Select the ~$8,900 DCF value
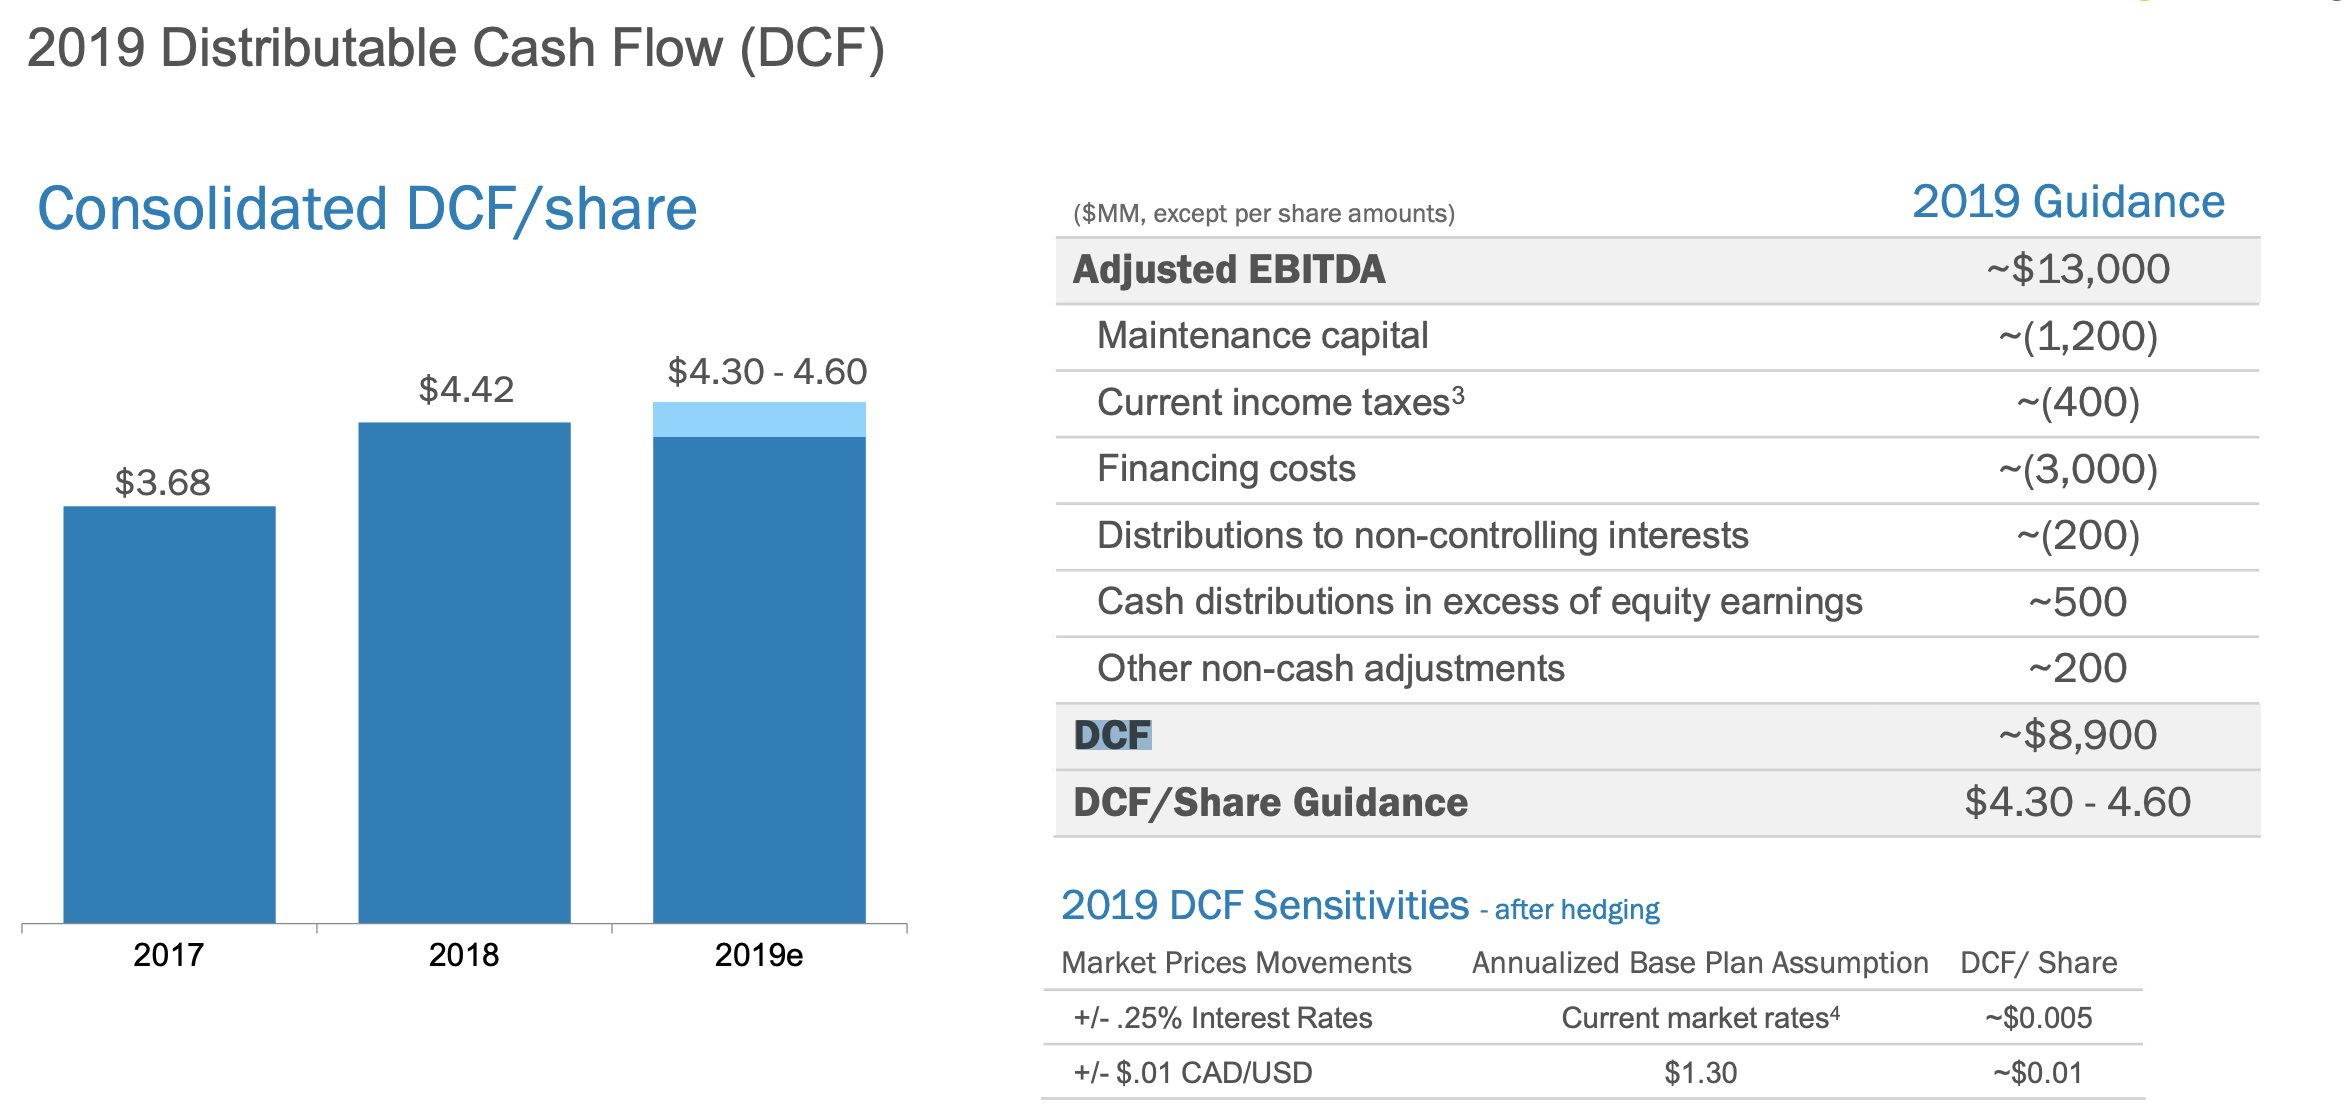The image size is (2344, 1118). pyautogui.click(x=2077, y=736)
